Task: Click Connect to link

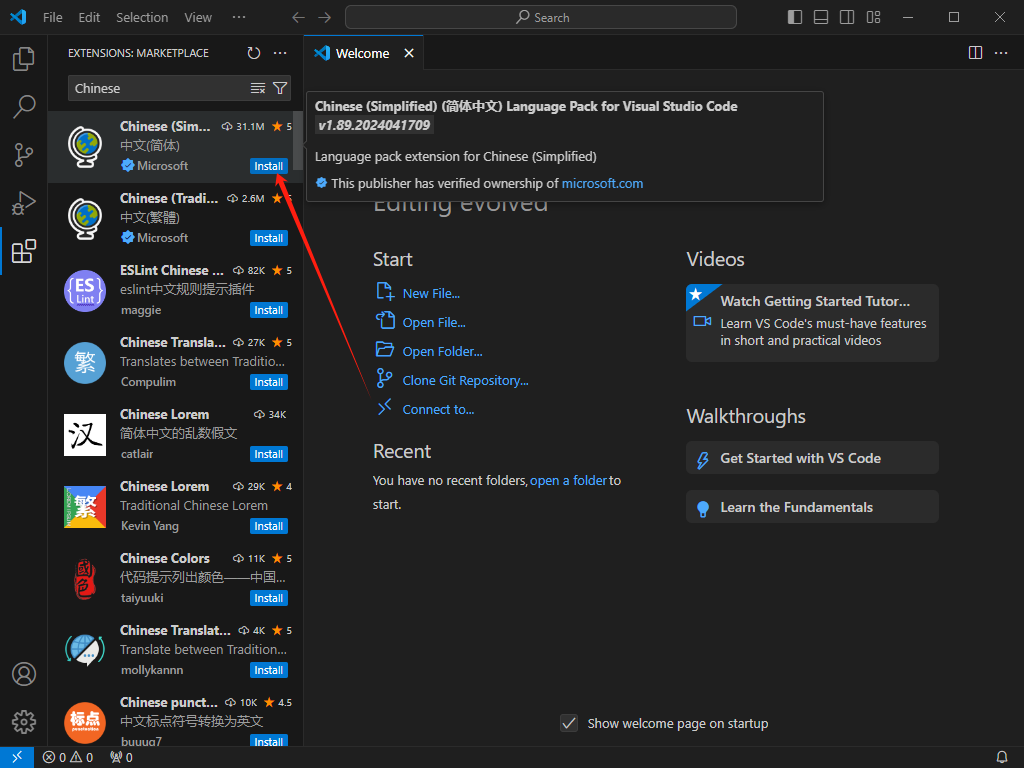Action: point(438,409)
